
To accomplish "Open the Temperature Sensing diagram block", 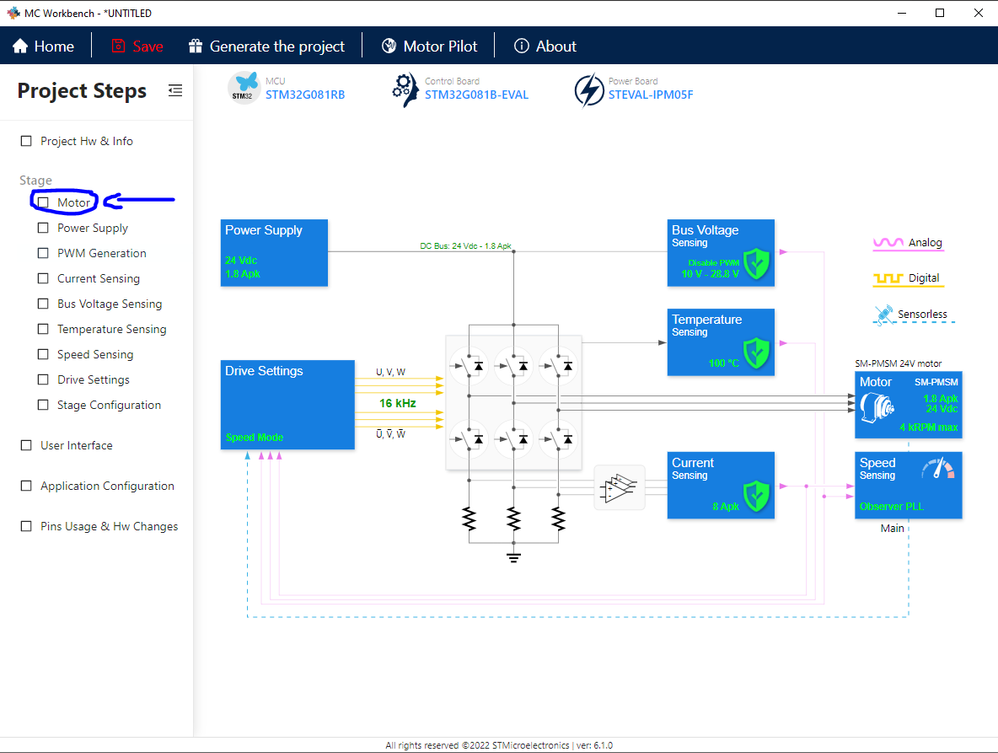I will tap(721, 342).
